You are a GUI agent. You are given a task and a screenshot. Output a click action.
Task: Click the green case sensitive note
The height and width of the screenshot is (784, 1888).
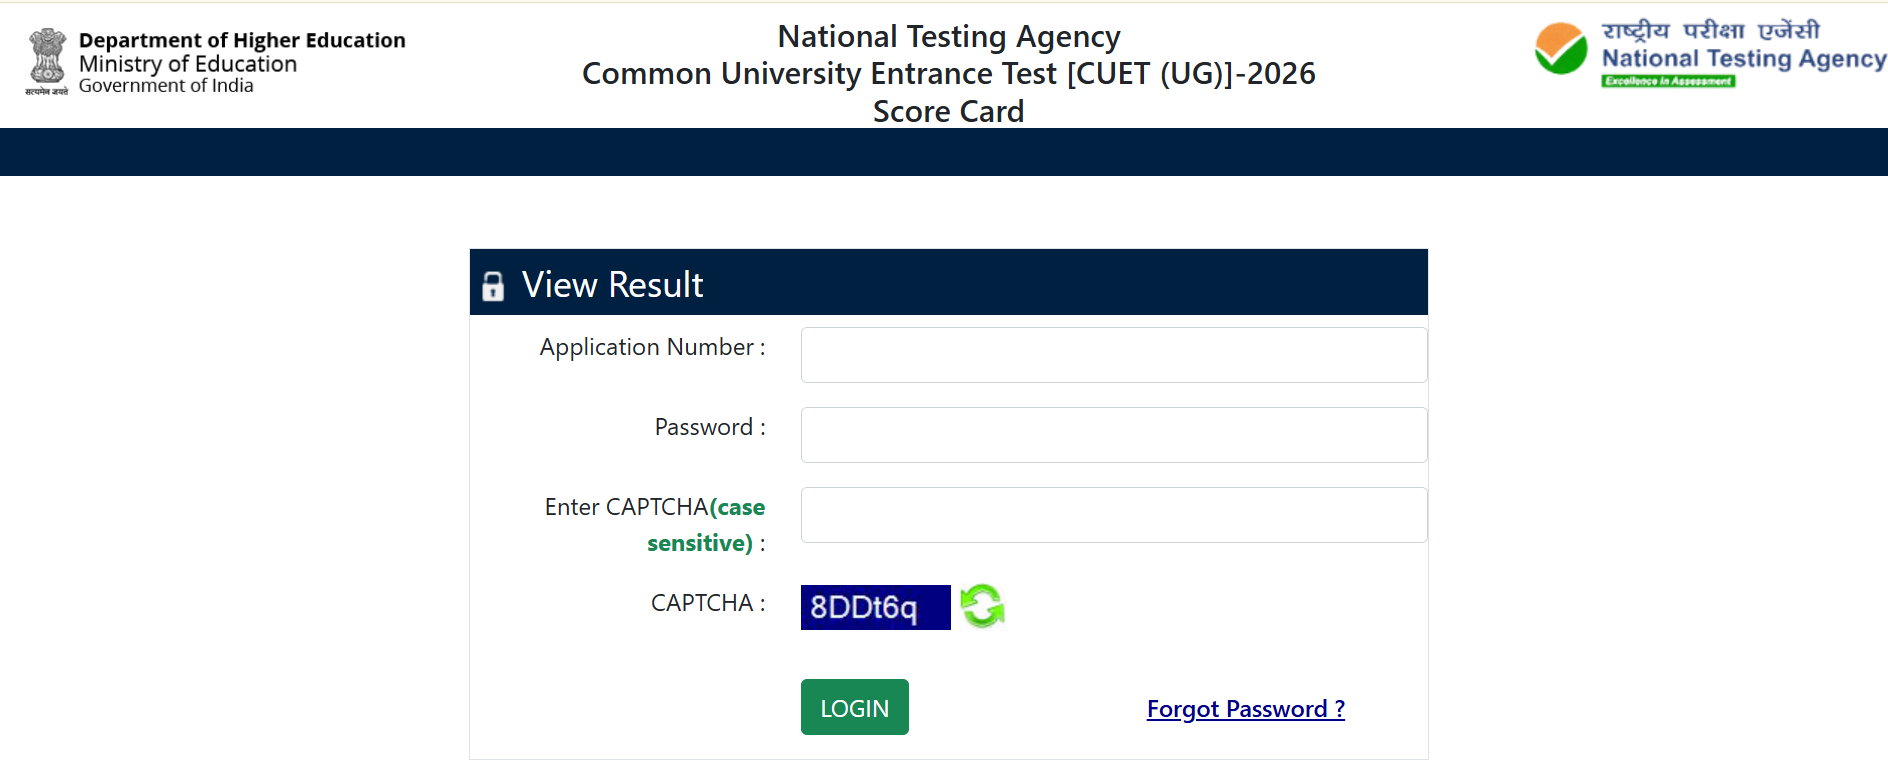tap(706, 525)
